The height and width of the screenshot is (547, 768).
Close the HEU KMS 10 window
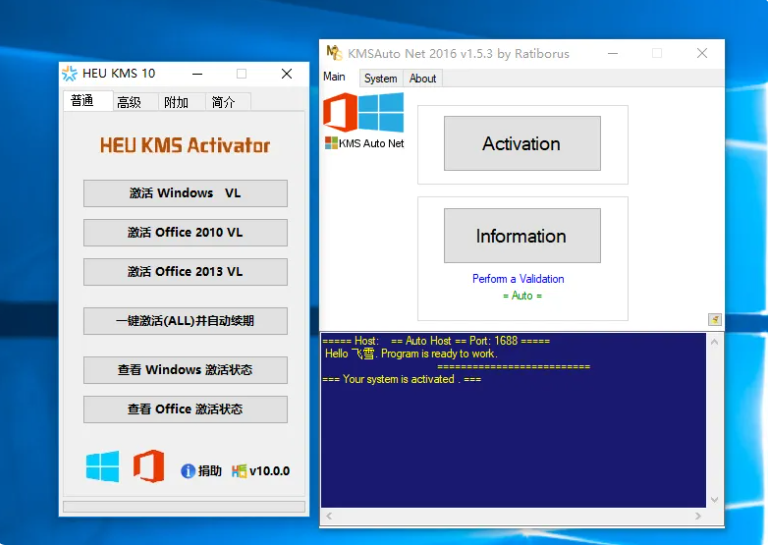pyautogui.click(x=287, y=74)
